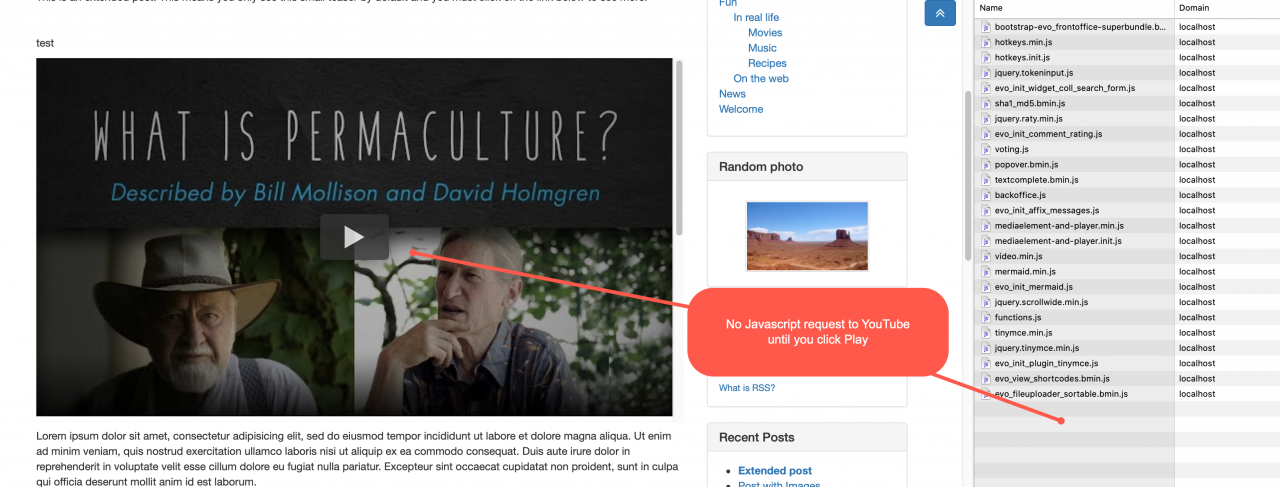The width and height of the screenshot is (1280, 487).
Task: Open the 'What is RSS?' link
Action: coord(747,388)
